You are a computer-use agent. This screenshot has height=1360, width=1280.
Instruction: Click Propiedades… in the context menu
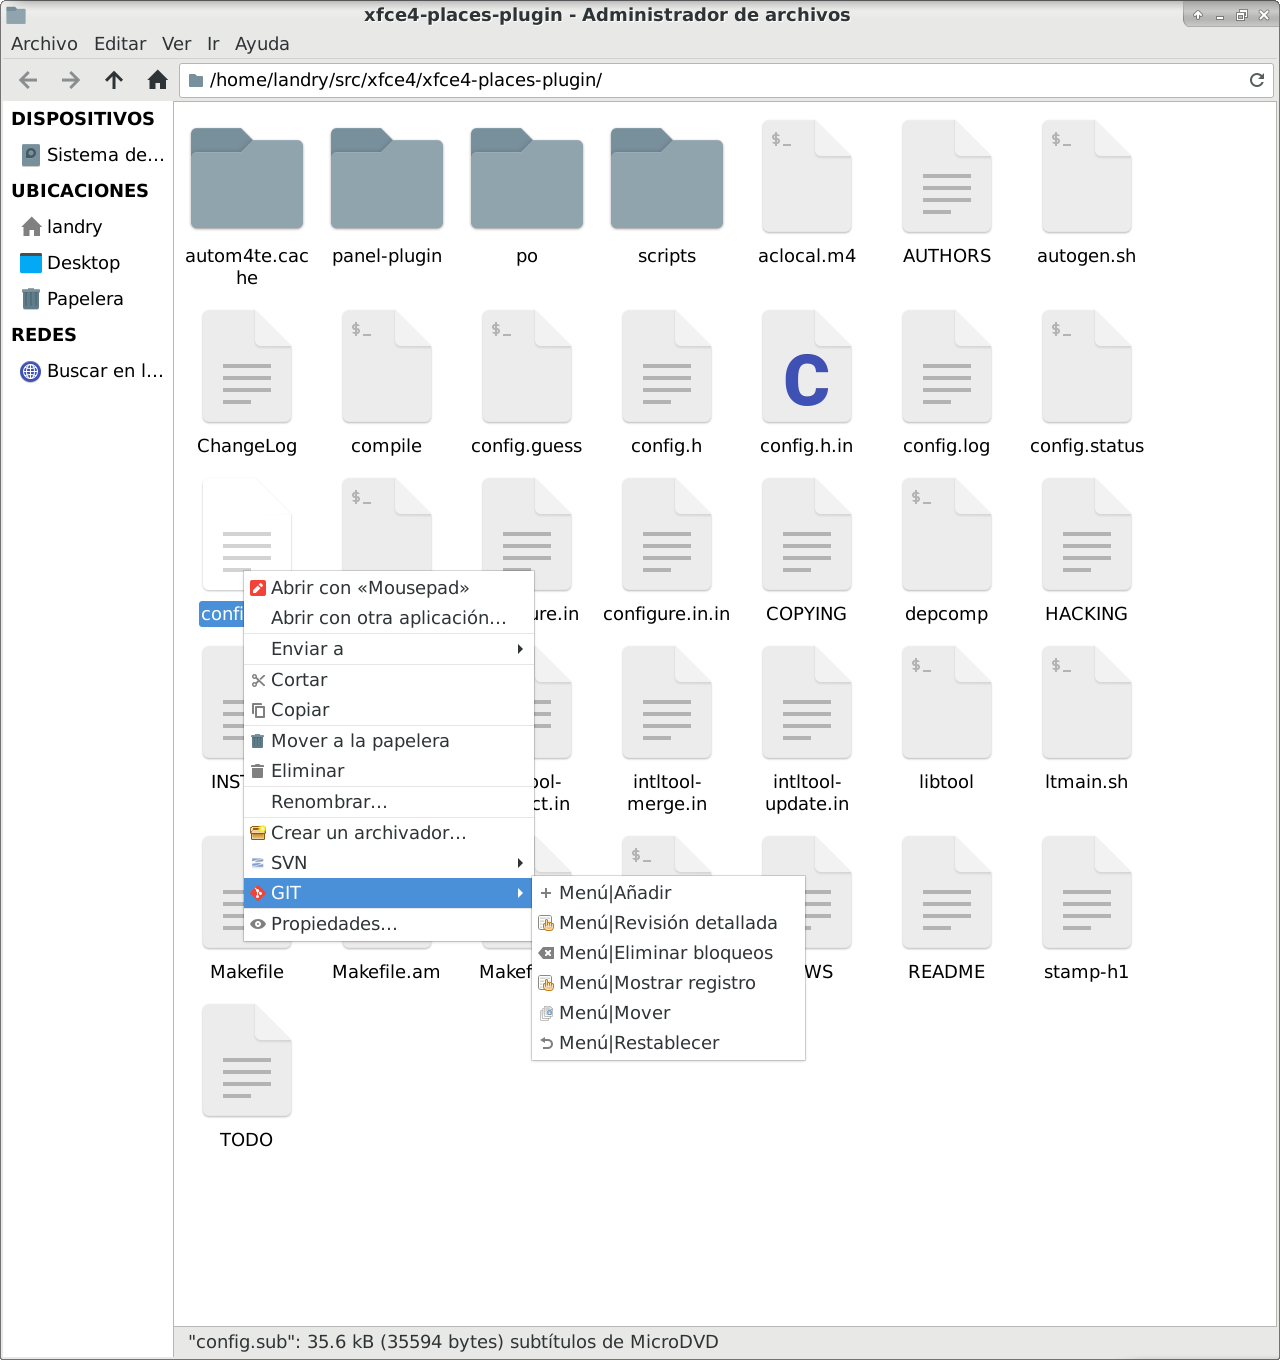point(334,924)
